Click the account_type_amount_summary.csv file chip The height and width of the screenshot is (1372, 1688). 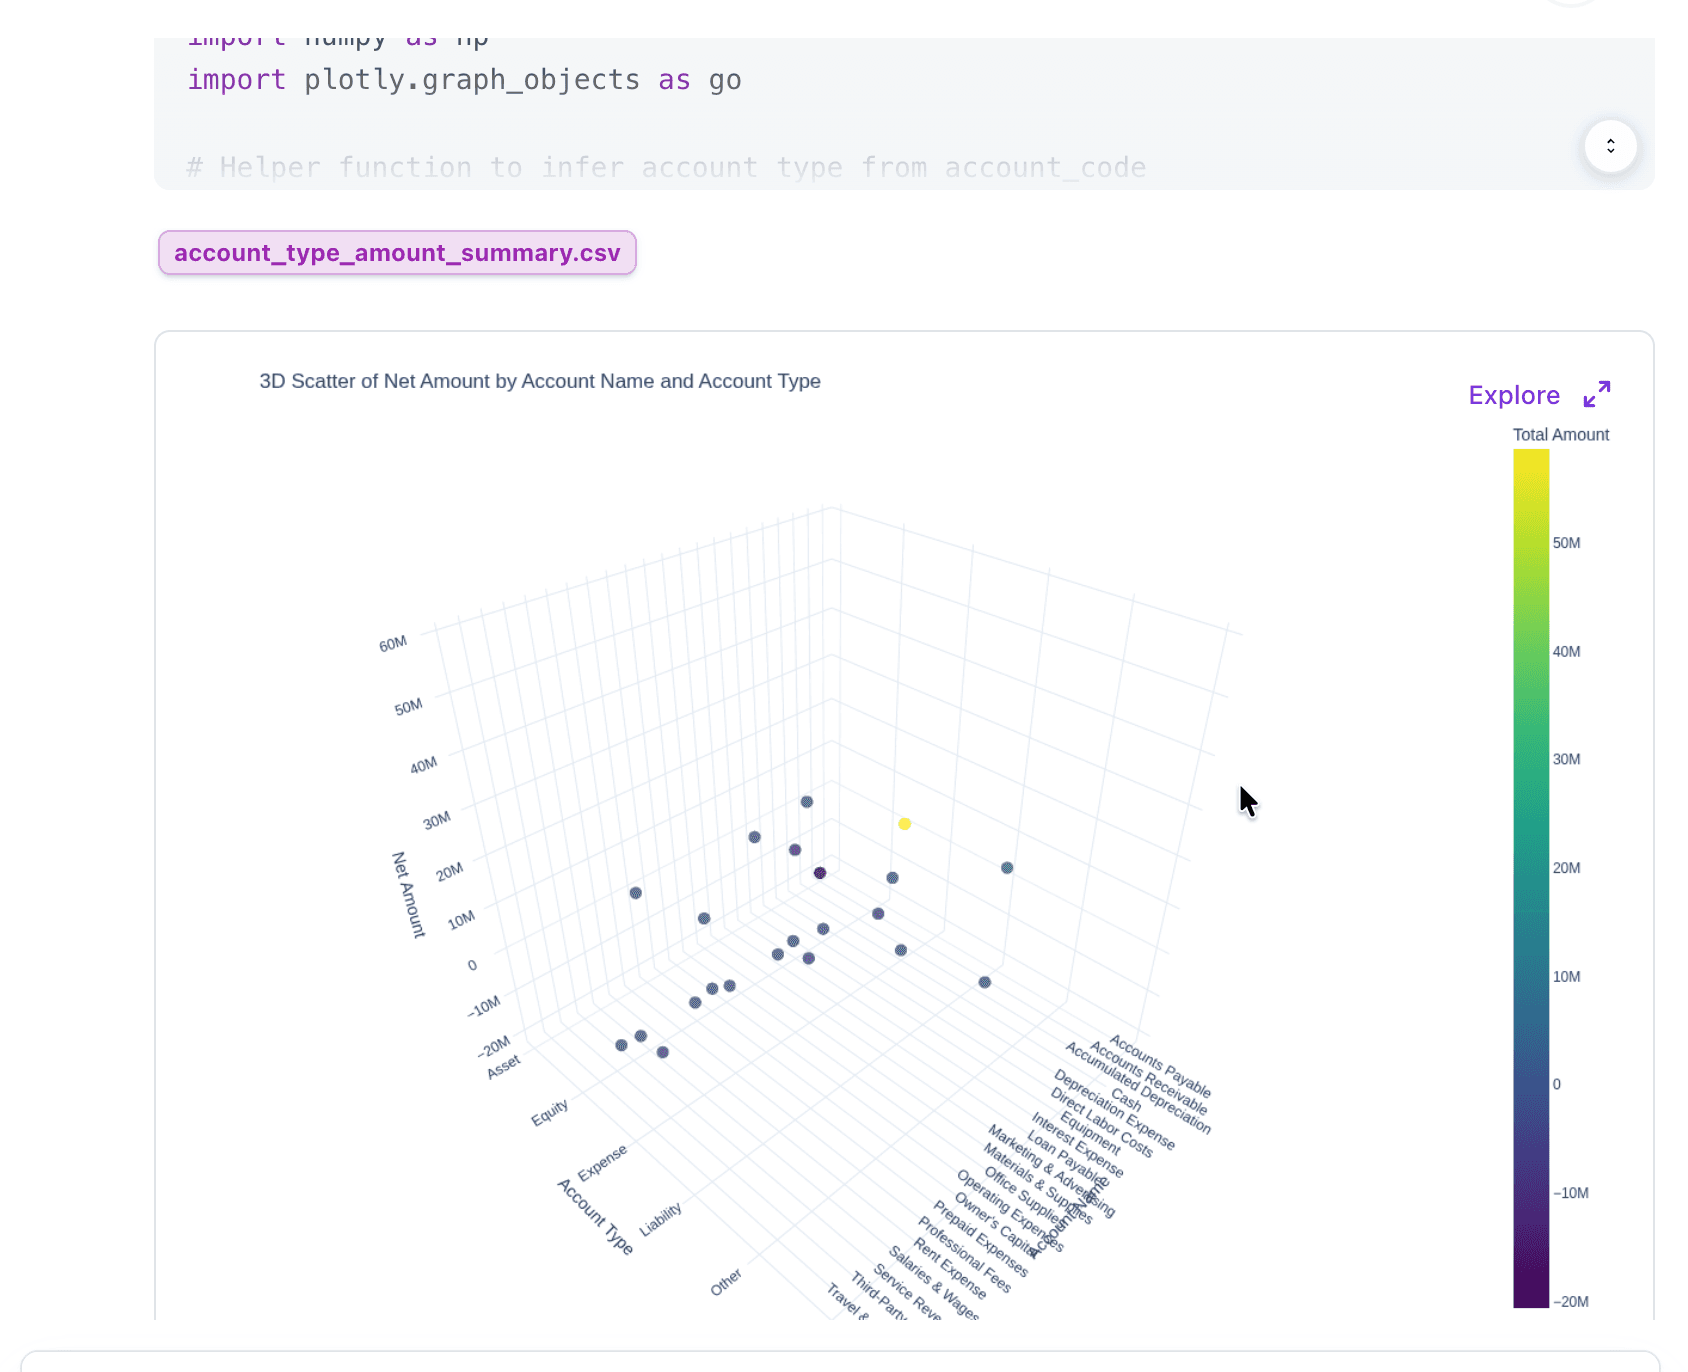tap(397, 253)
